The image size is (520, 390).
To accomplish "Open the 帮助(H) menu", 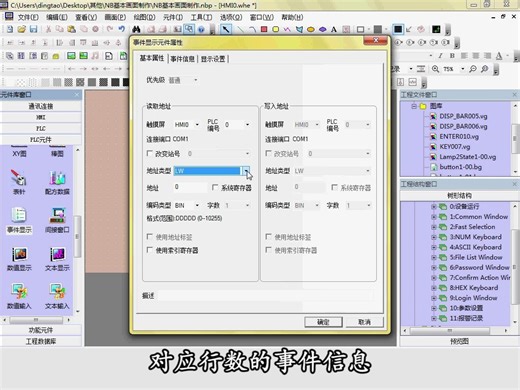I will 292,17.
